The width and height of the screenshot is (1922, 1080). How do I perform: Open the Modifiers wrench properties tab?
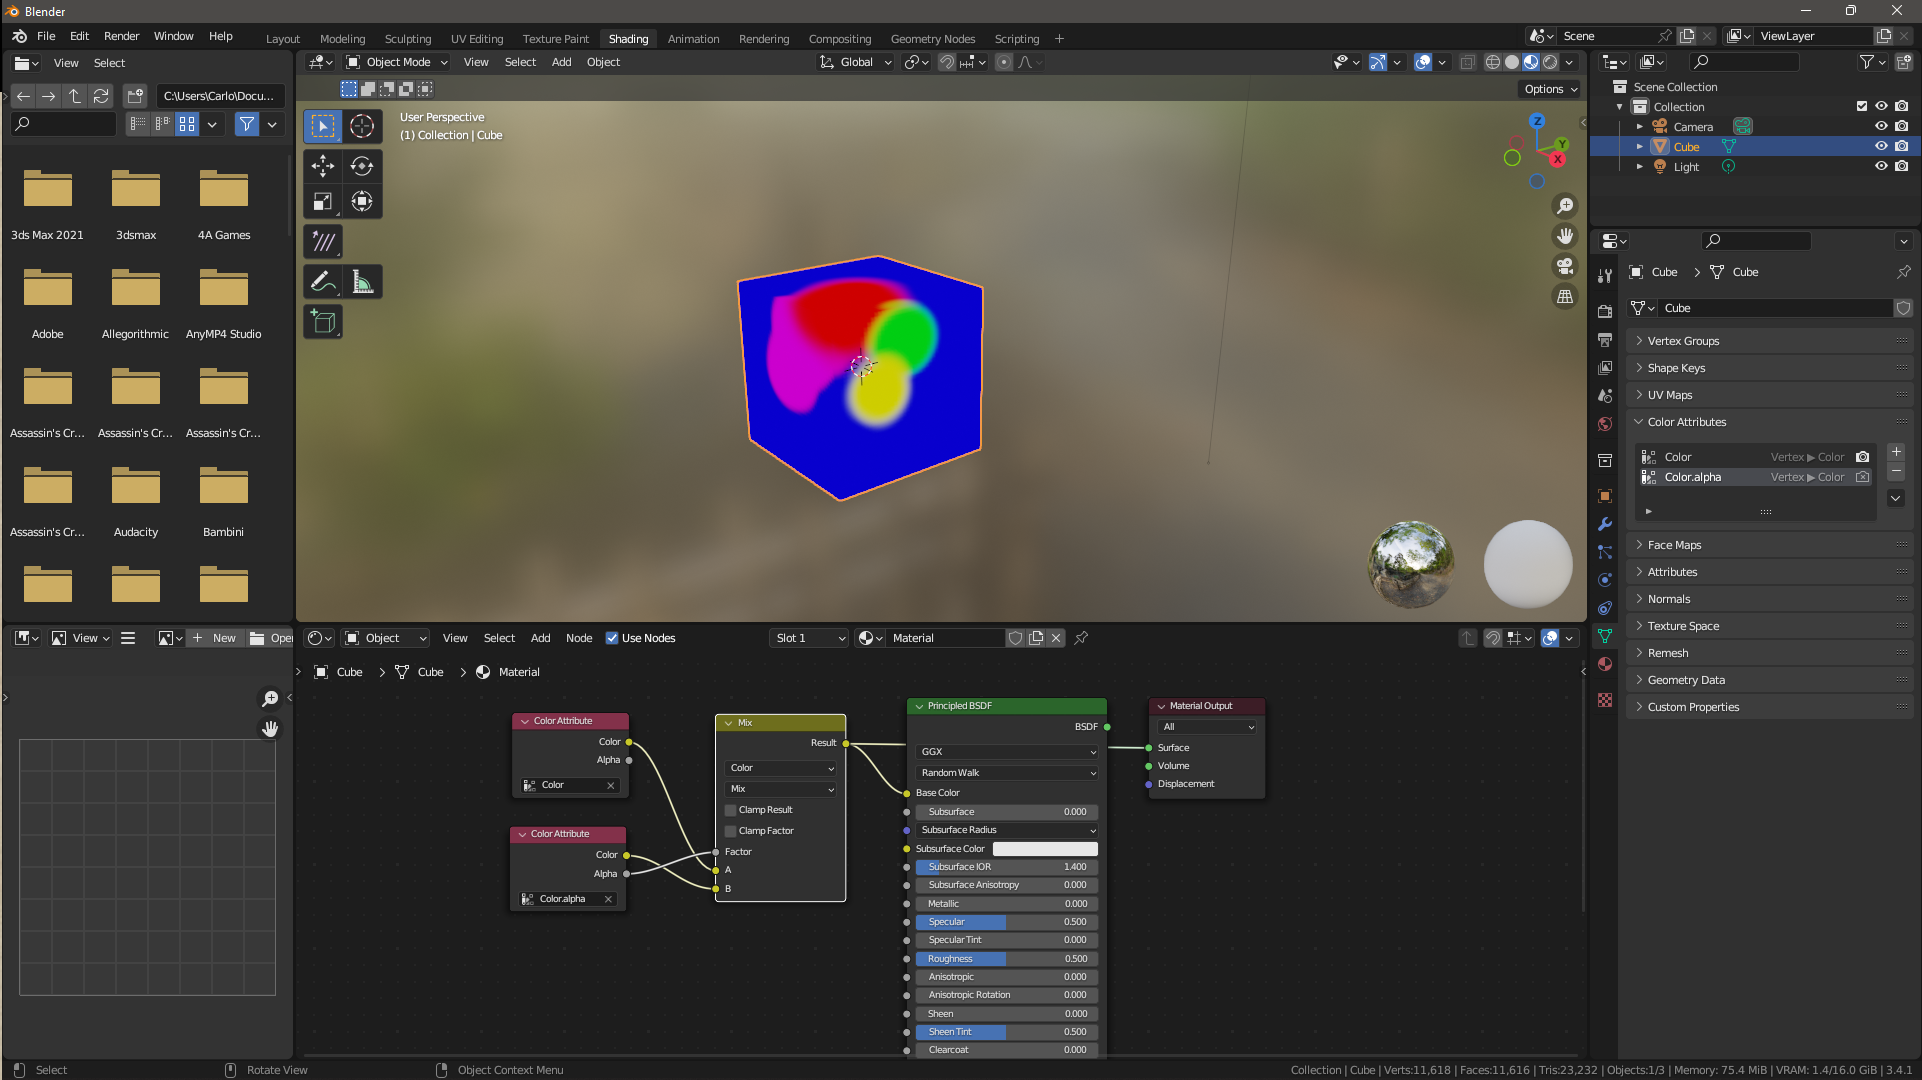(1605, 524)
